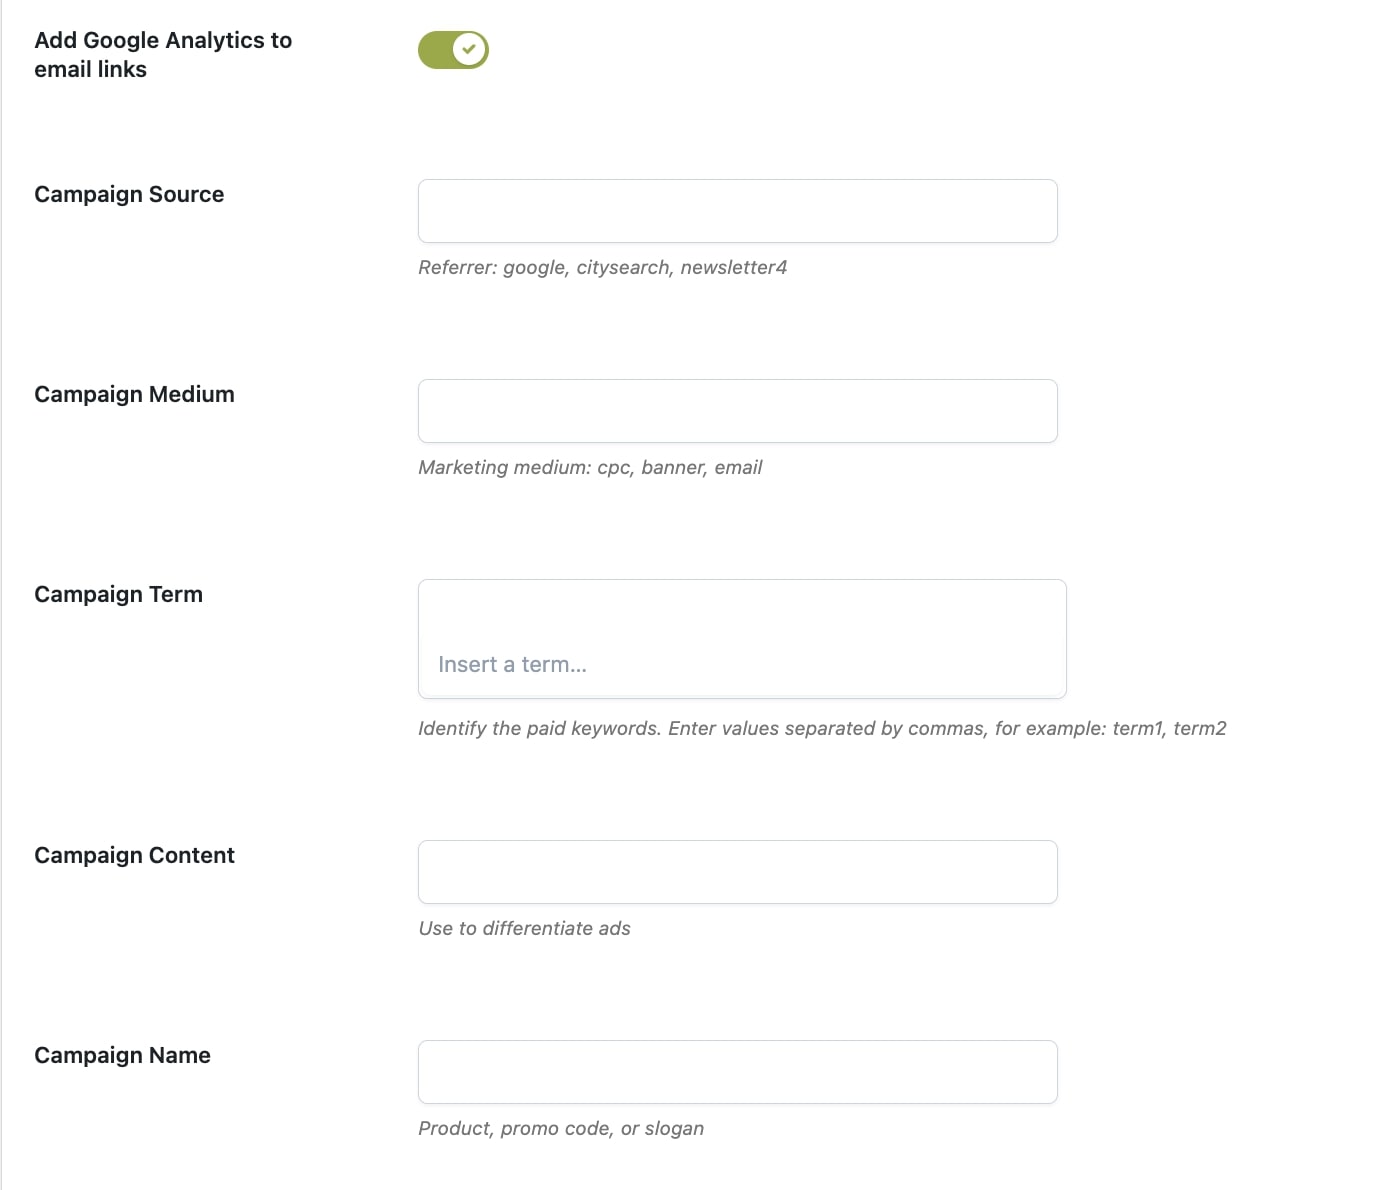Click the Campaign Term label

coord(118,594)
